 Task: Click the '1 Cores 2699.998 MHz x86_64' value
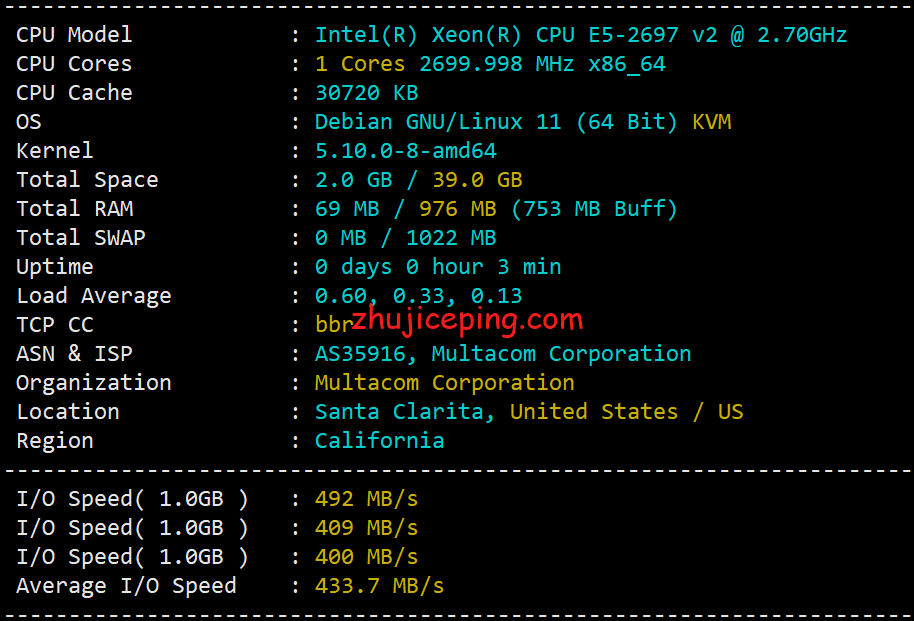click(x=490, y=64)
